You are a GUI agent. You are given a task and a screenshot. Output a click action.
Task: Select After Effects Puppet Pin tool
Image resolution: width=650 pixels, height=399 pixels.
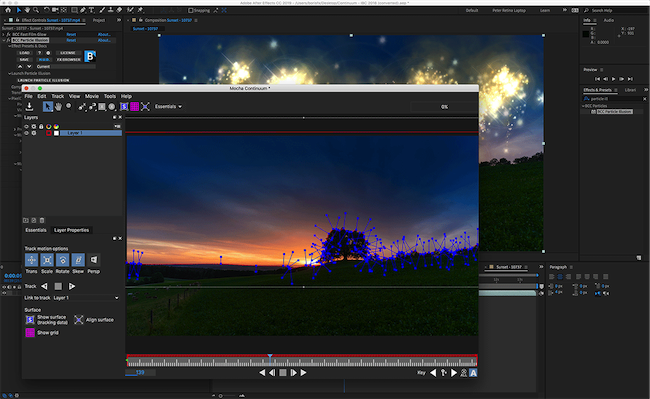(141, 10)
